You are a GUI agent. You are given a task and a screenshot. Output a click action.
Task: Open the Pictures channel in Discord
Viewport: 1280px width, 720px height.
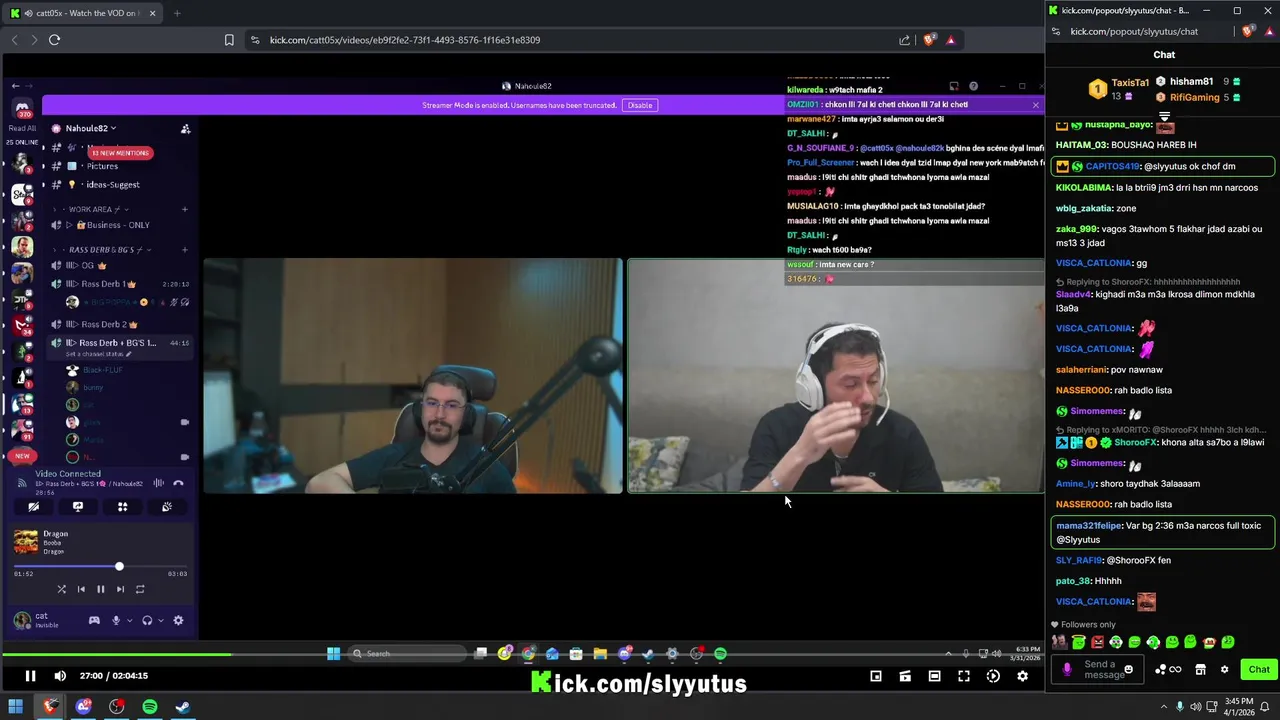(102, 166)
